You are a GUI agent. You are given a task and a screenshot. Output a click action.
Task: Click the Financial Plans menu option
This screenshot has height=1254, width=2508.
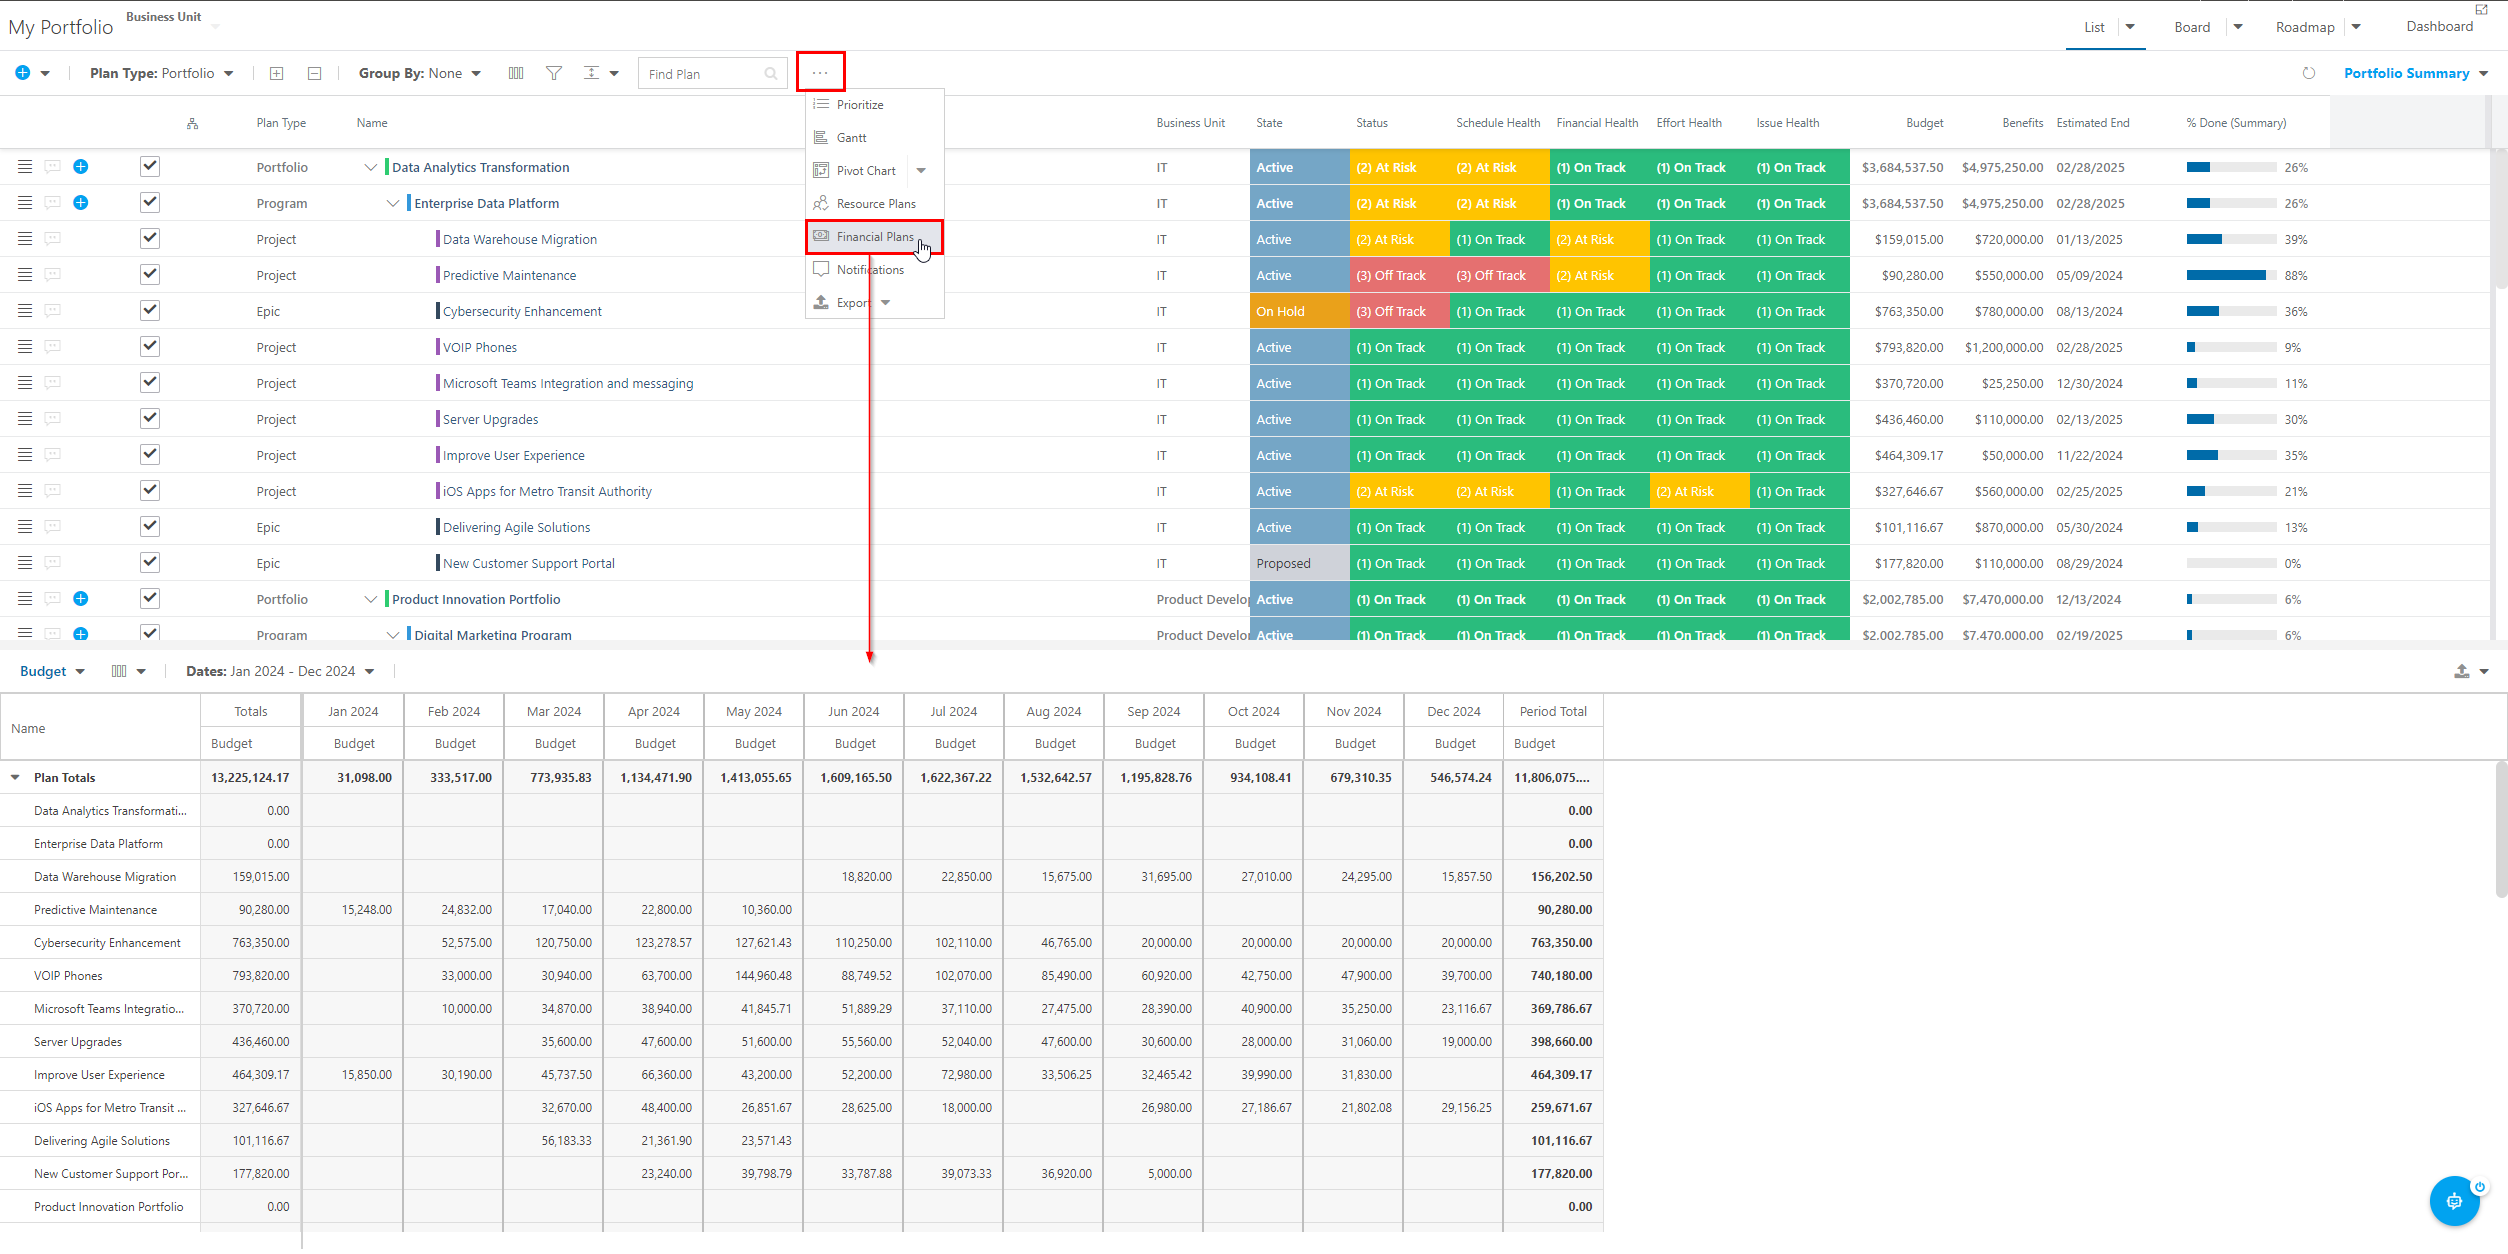coord(875,235)
